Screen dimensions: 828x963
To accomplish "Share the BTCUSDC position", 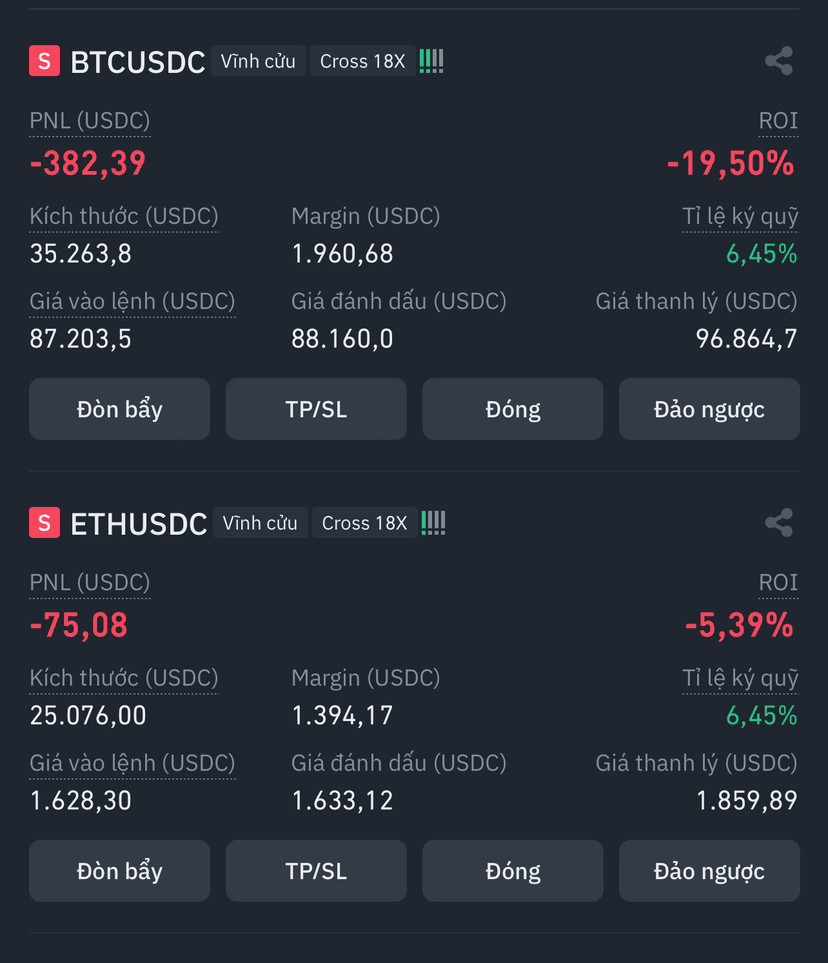I will click(x=779, y=61).
